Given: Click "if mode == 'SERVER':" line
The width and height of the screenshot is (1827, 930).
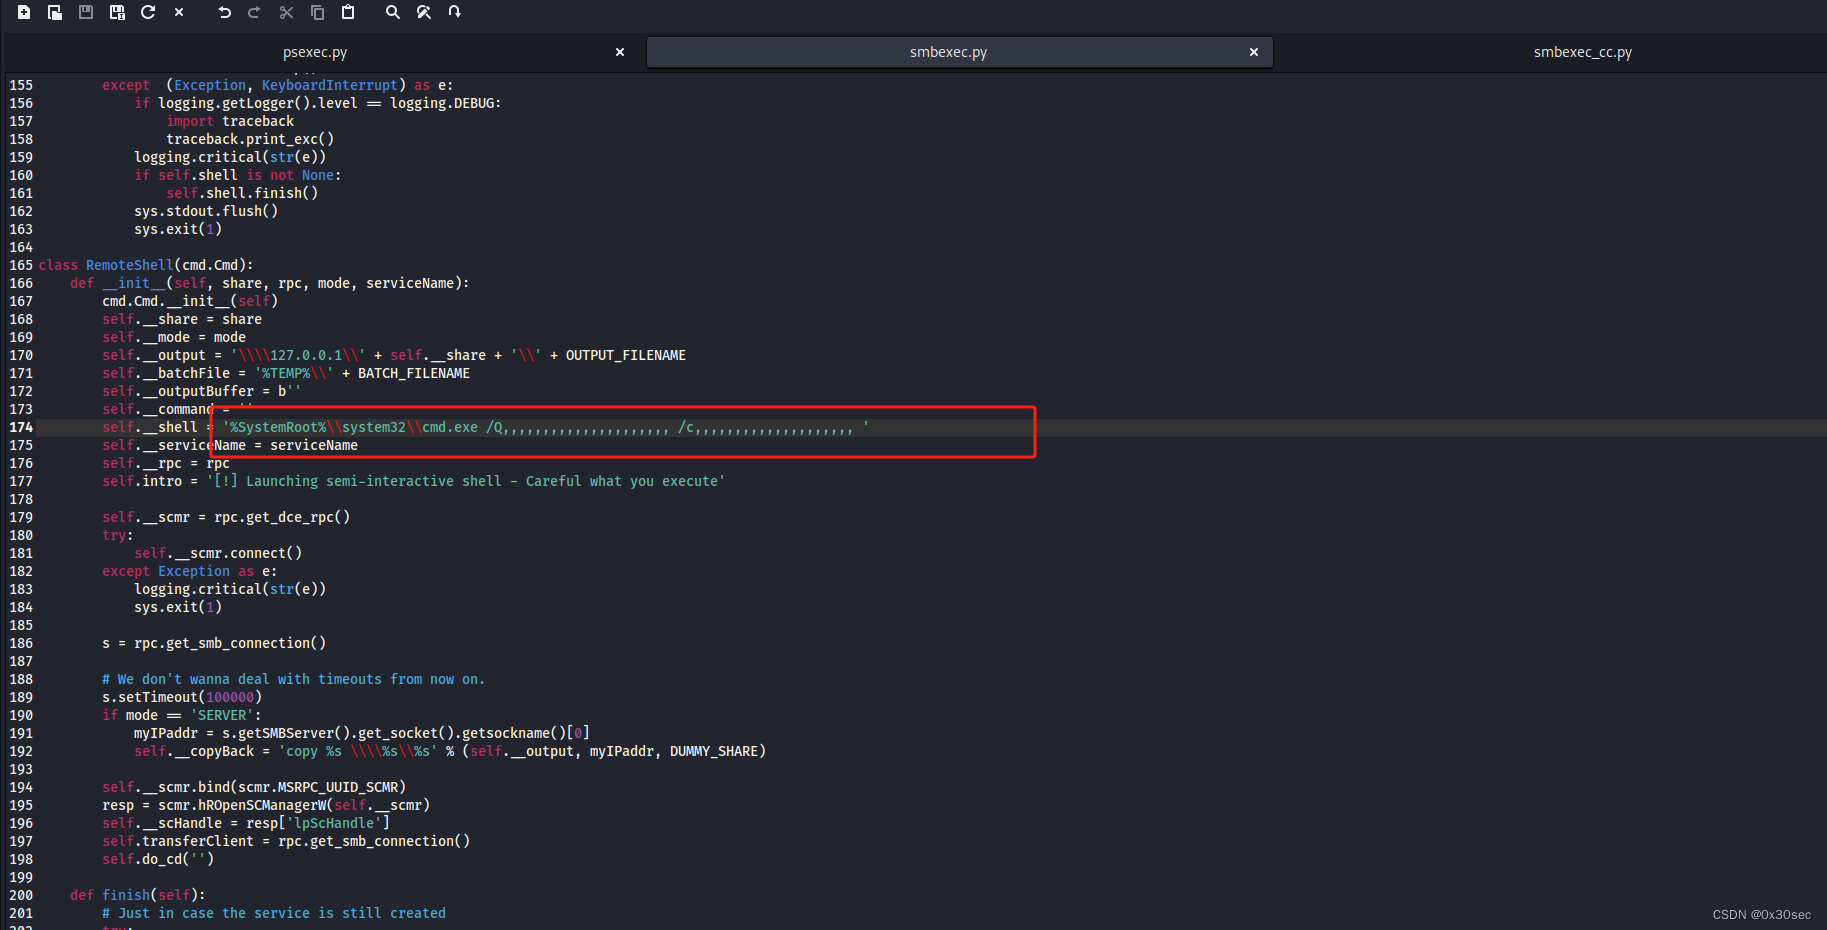Looking at the screenshot, I should pos(182,715).
